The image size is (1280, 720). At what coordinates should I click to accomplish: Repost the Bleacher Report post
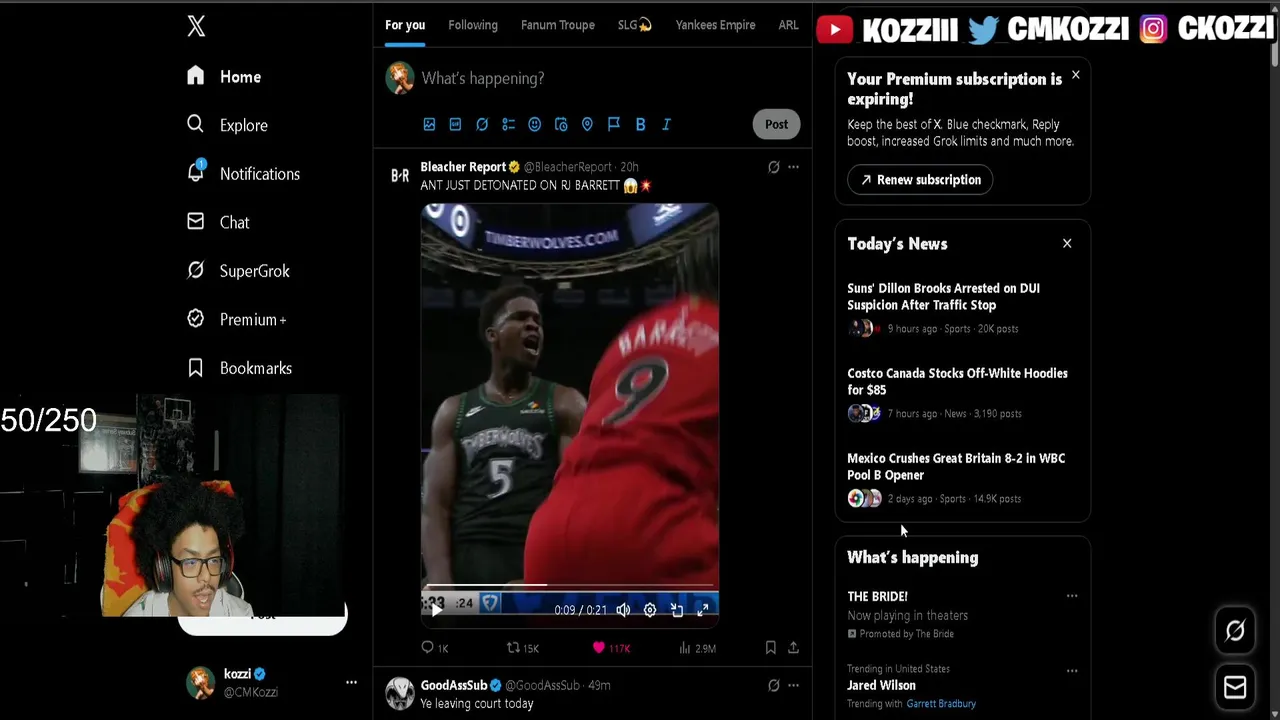tap(522, 648)
